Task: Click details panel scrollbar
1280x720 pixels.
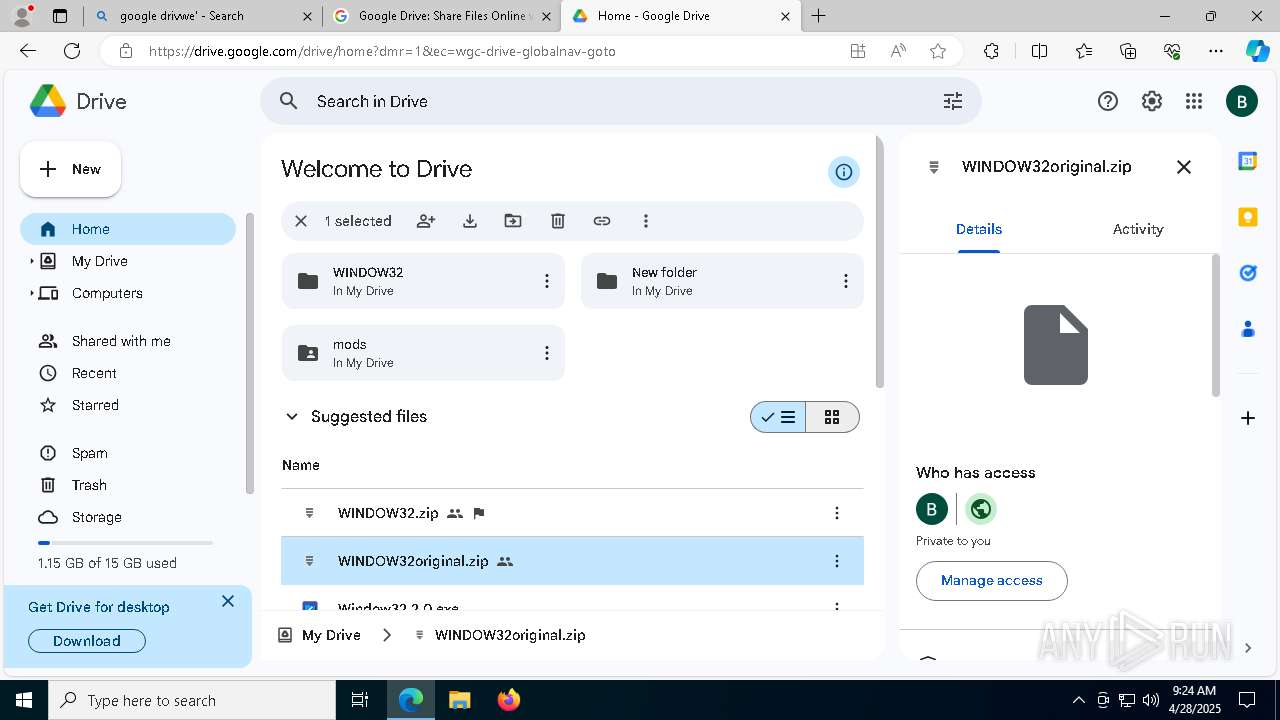Action: point(1216,325)
